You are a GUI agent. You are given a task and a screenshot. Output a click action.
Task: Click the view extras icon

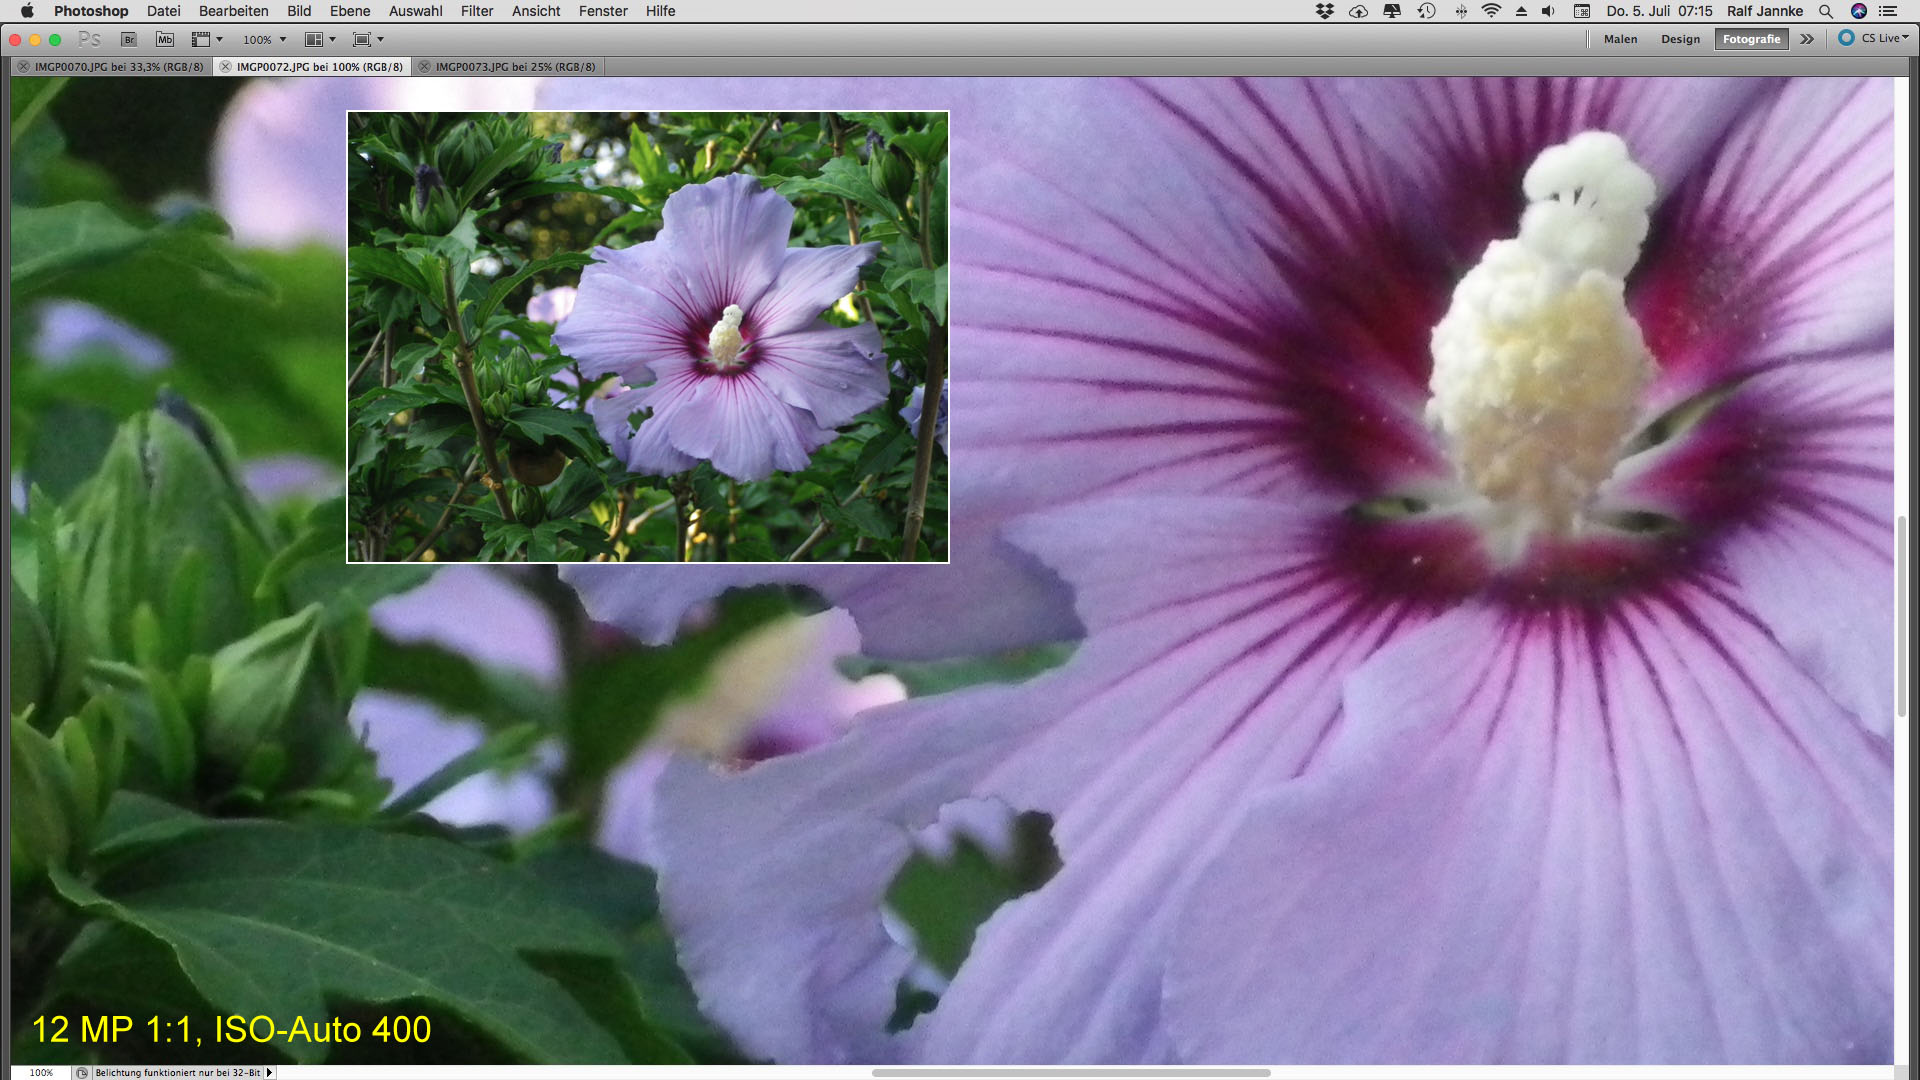coord(201,39)
